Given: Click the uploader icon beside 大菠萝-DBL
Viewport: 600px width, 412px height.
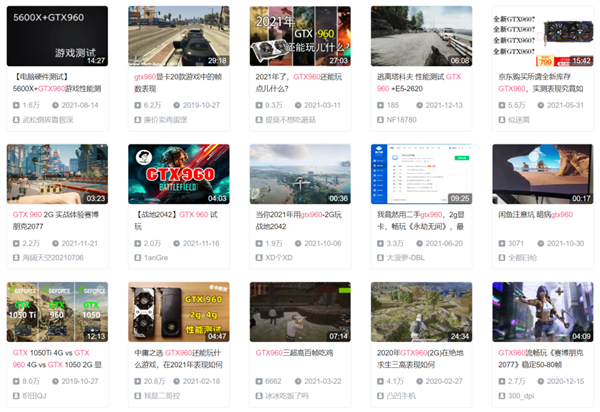Looking at the screenshot, I should tap(380, 258).
